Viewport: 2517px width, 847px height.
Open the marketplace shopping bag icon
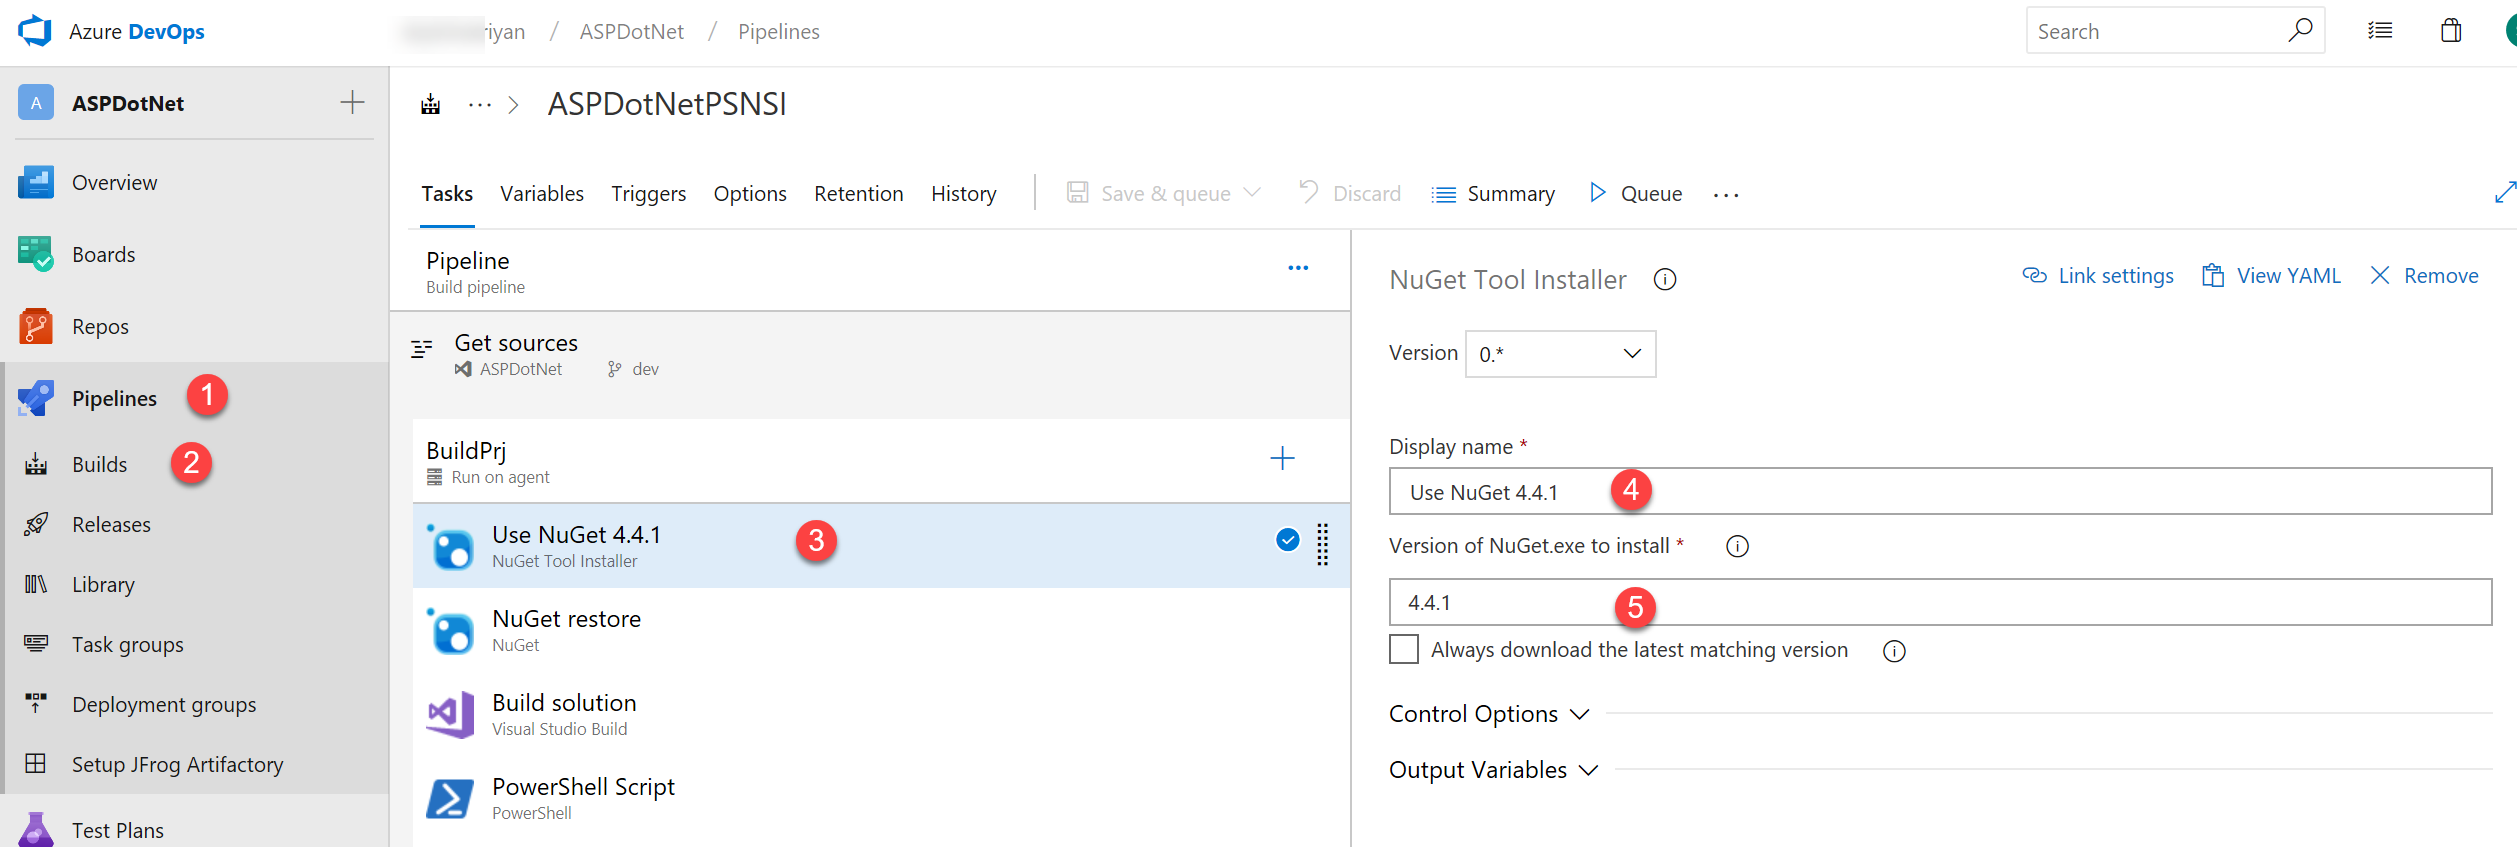2451,31
